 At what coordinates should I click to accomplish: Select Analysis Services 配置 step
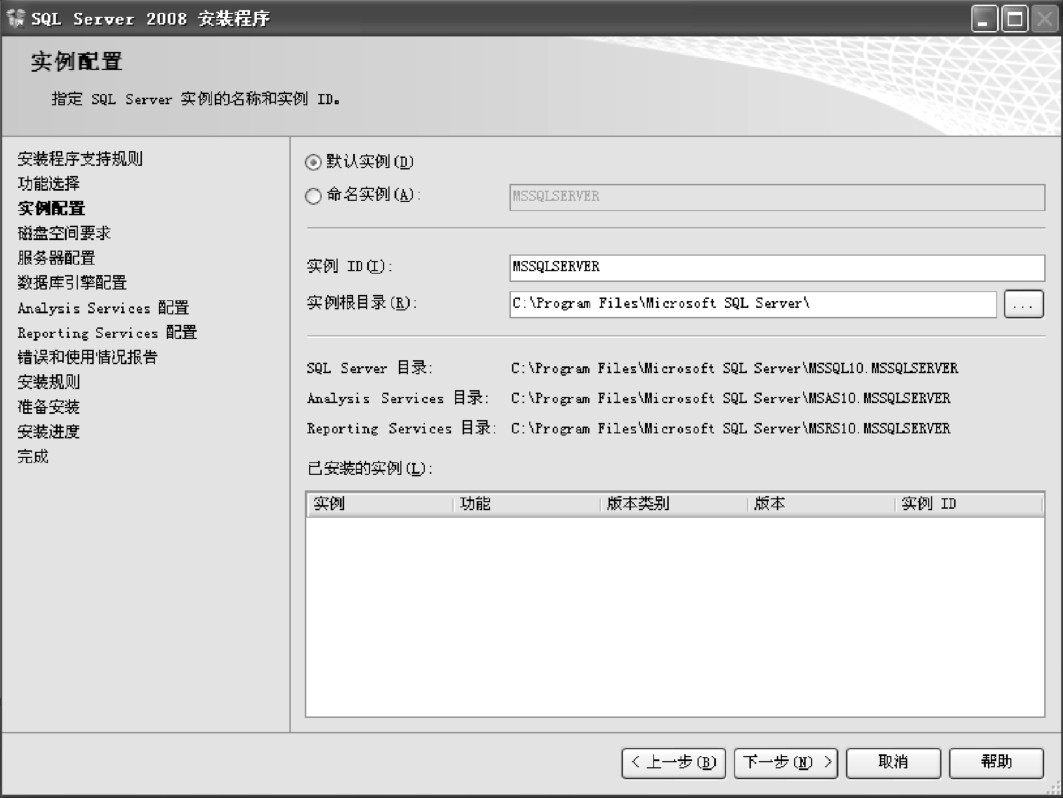pyautogui.click(x=103, y=308)
